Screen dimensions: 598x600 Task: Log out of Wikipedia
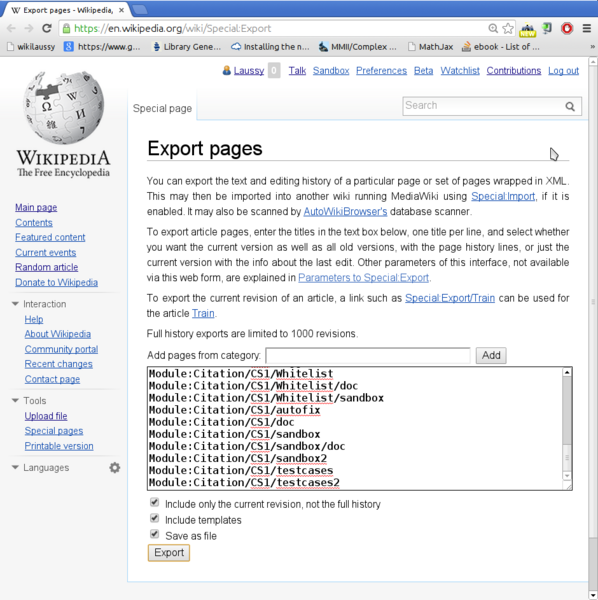coord(563,71)
